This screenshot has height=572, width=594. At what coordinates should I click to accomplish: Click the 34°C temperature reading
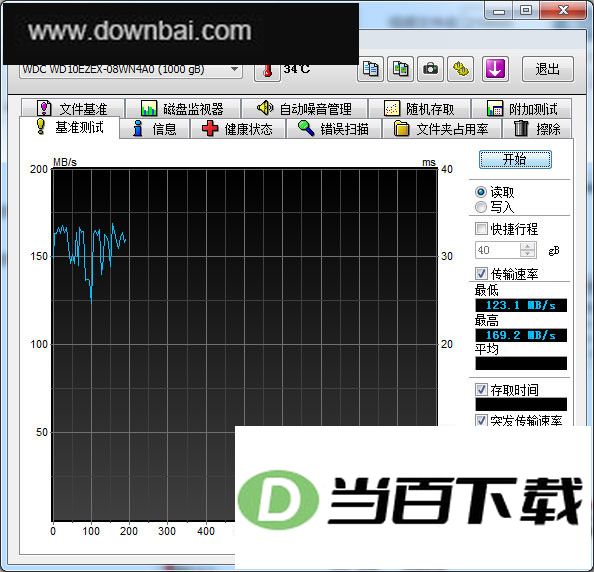pyautogui.click(x=297, y=69)
